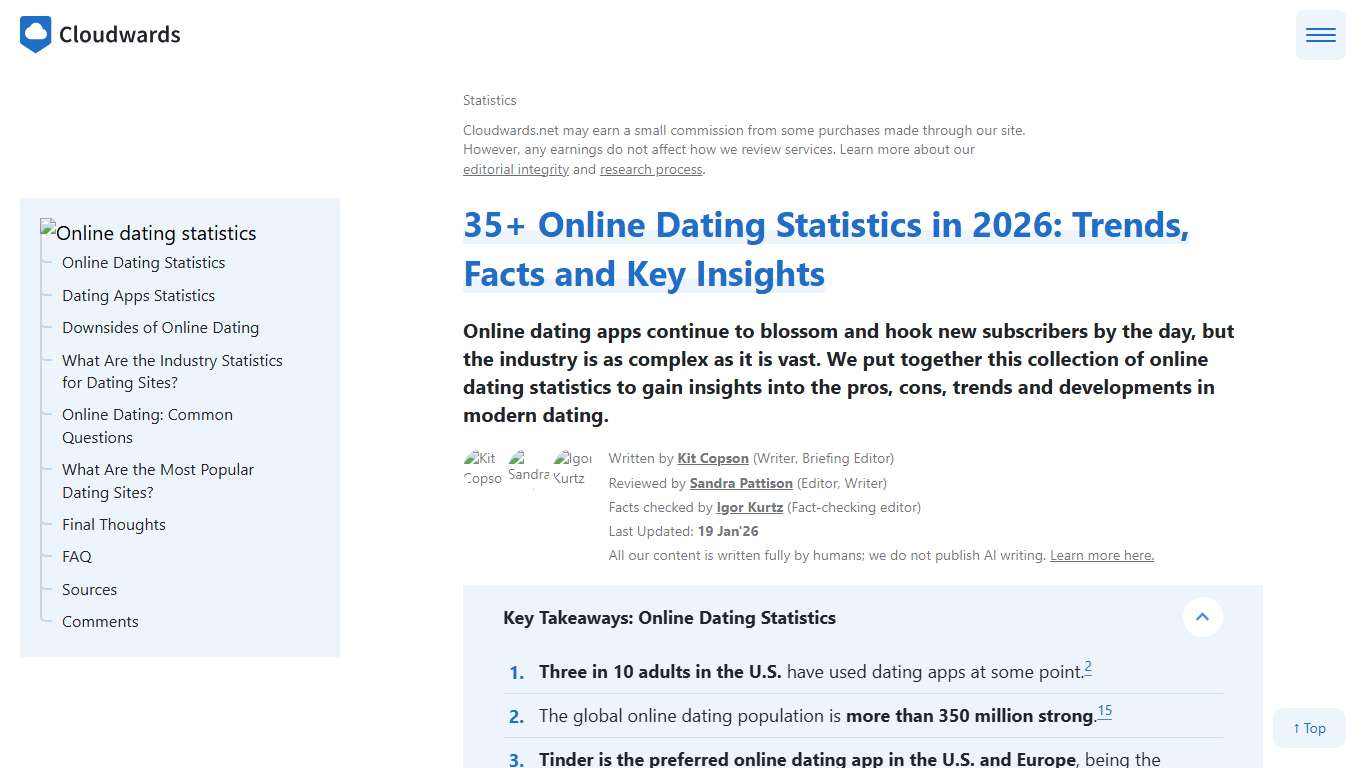Click the back-to-Top arrow button
The height and width of the screenshot is (768, 1366).
pos(1308,728)
